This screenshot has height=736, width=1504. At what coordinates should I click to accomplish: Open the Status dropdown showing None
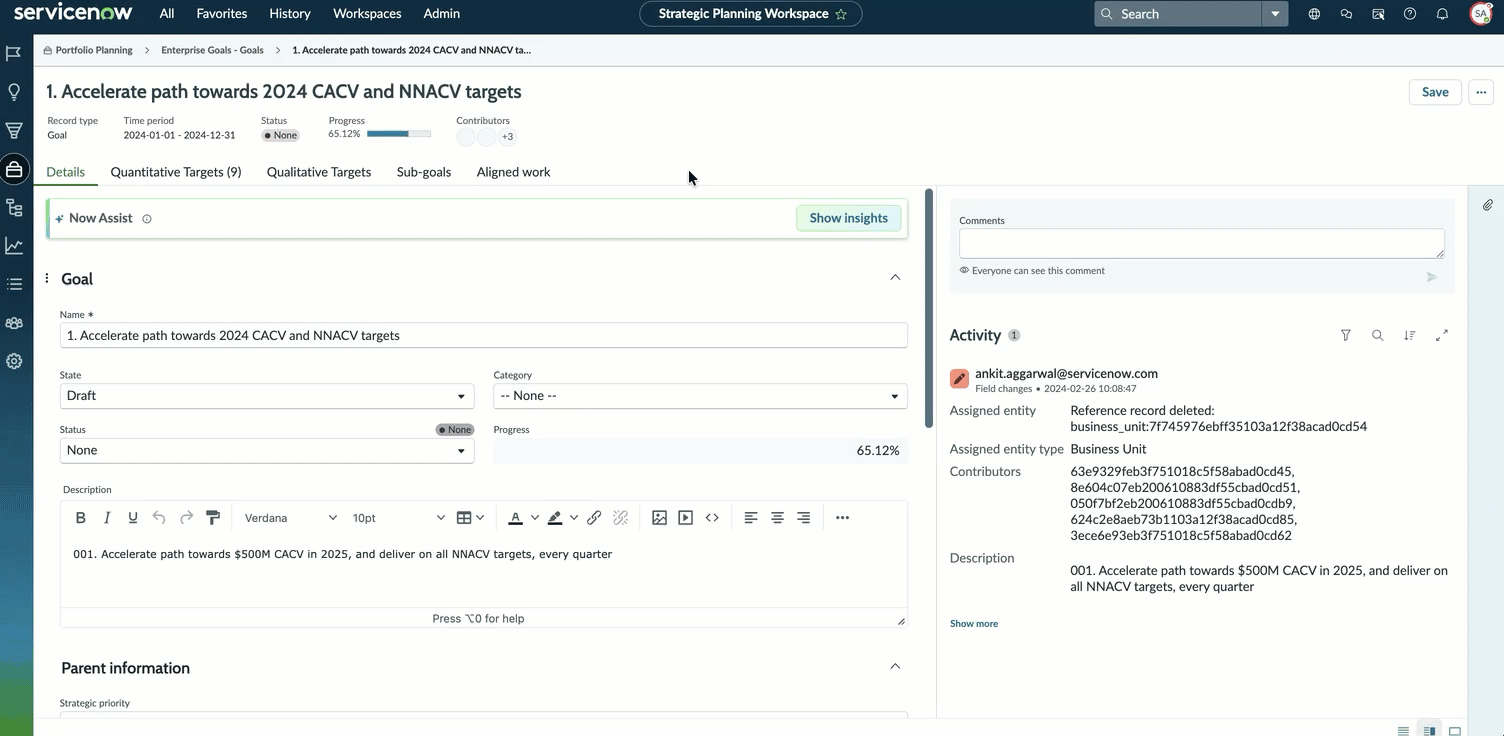click(x=267, y=451)
